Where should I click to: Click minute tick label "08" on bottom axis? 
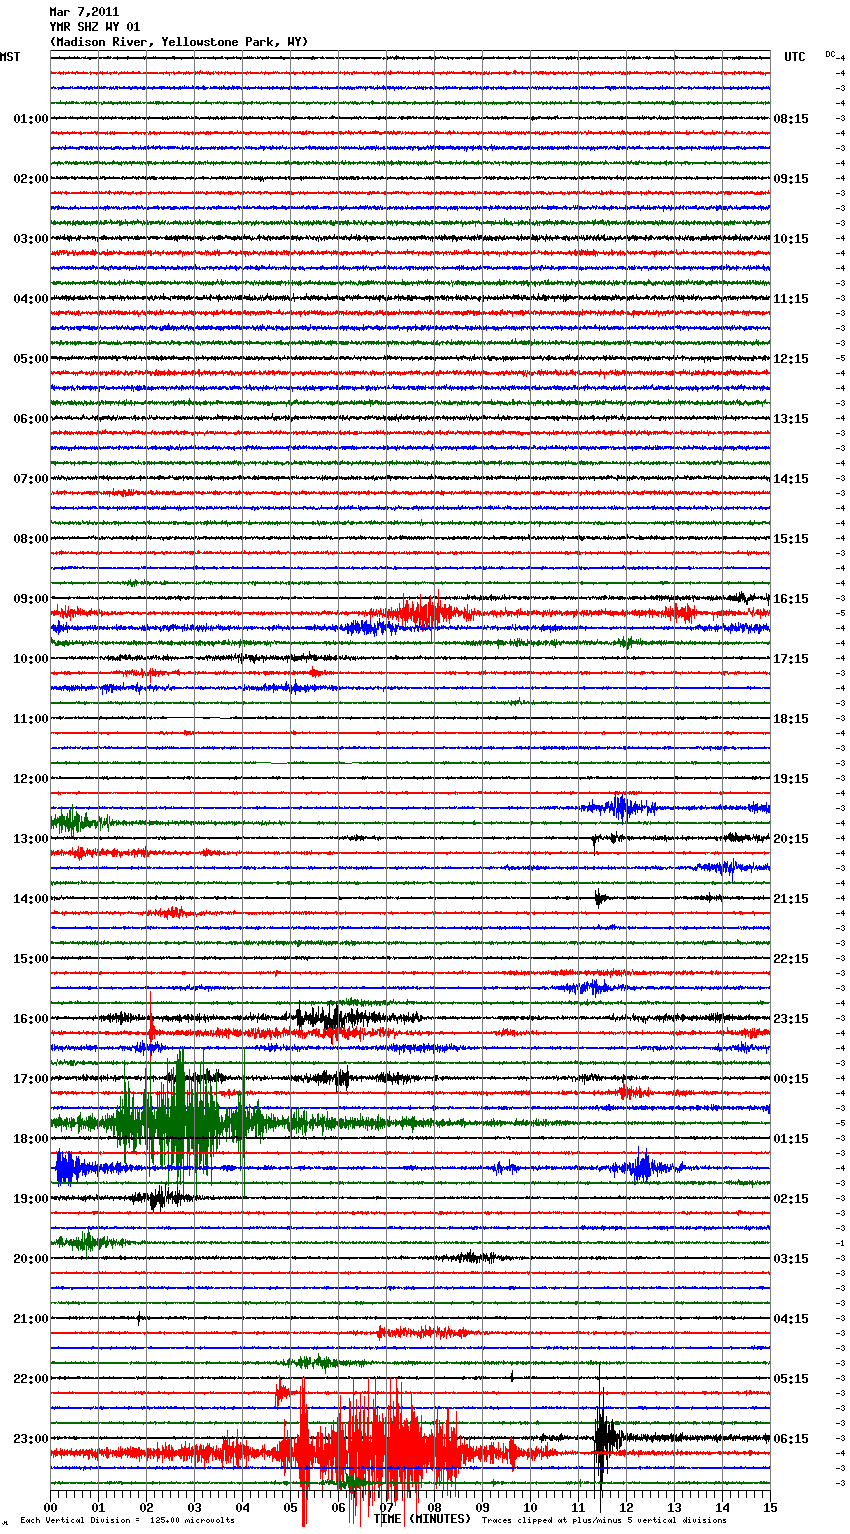click(435, 1508)
